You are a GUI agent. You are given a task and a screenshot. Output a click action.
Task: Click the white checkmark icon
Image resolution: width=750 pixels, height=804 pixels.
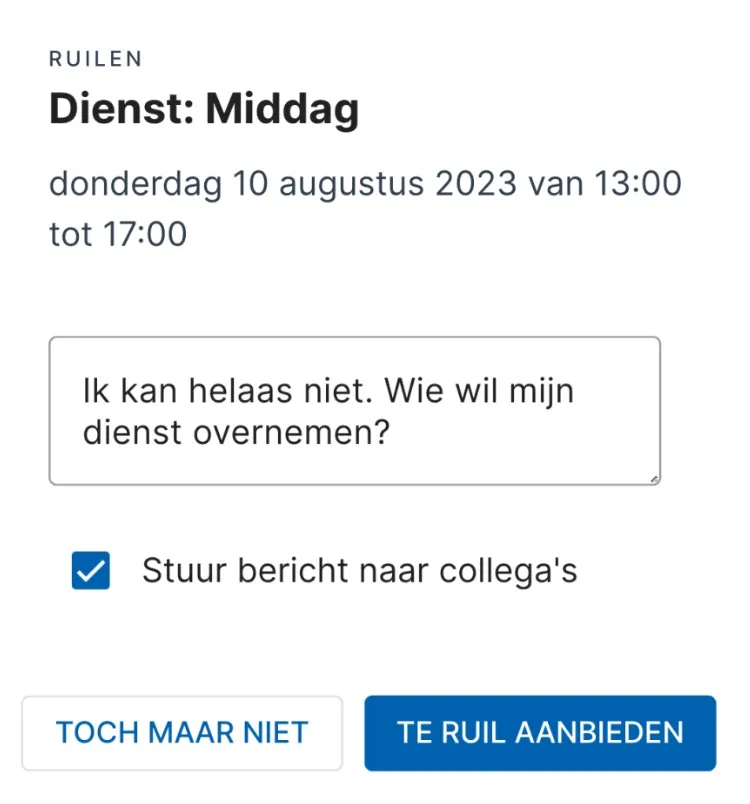(90, 571)
